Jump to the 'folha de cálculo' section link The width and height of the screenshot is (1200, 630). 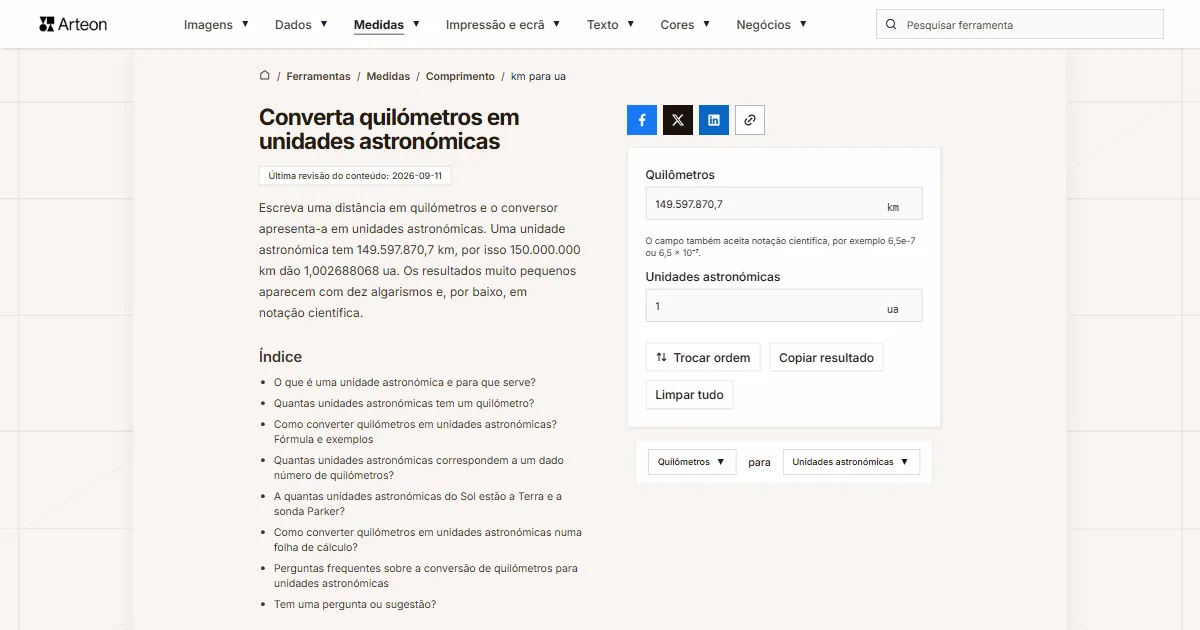(x=428, y=540)
